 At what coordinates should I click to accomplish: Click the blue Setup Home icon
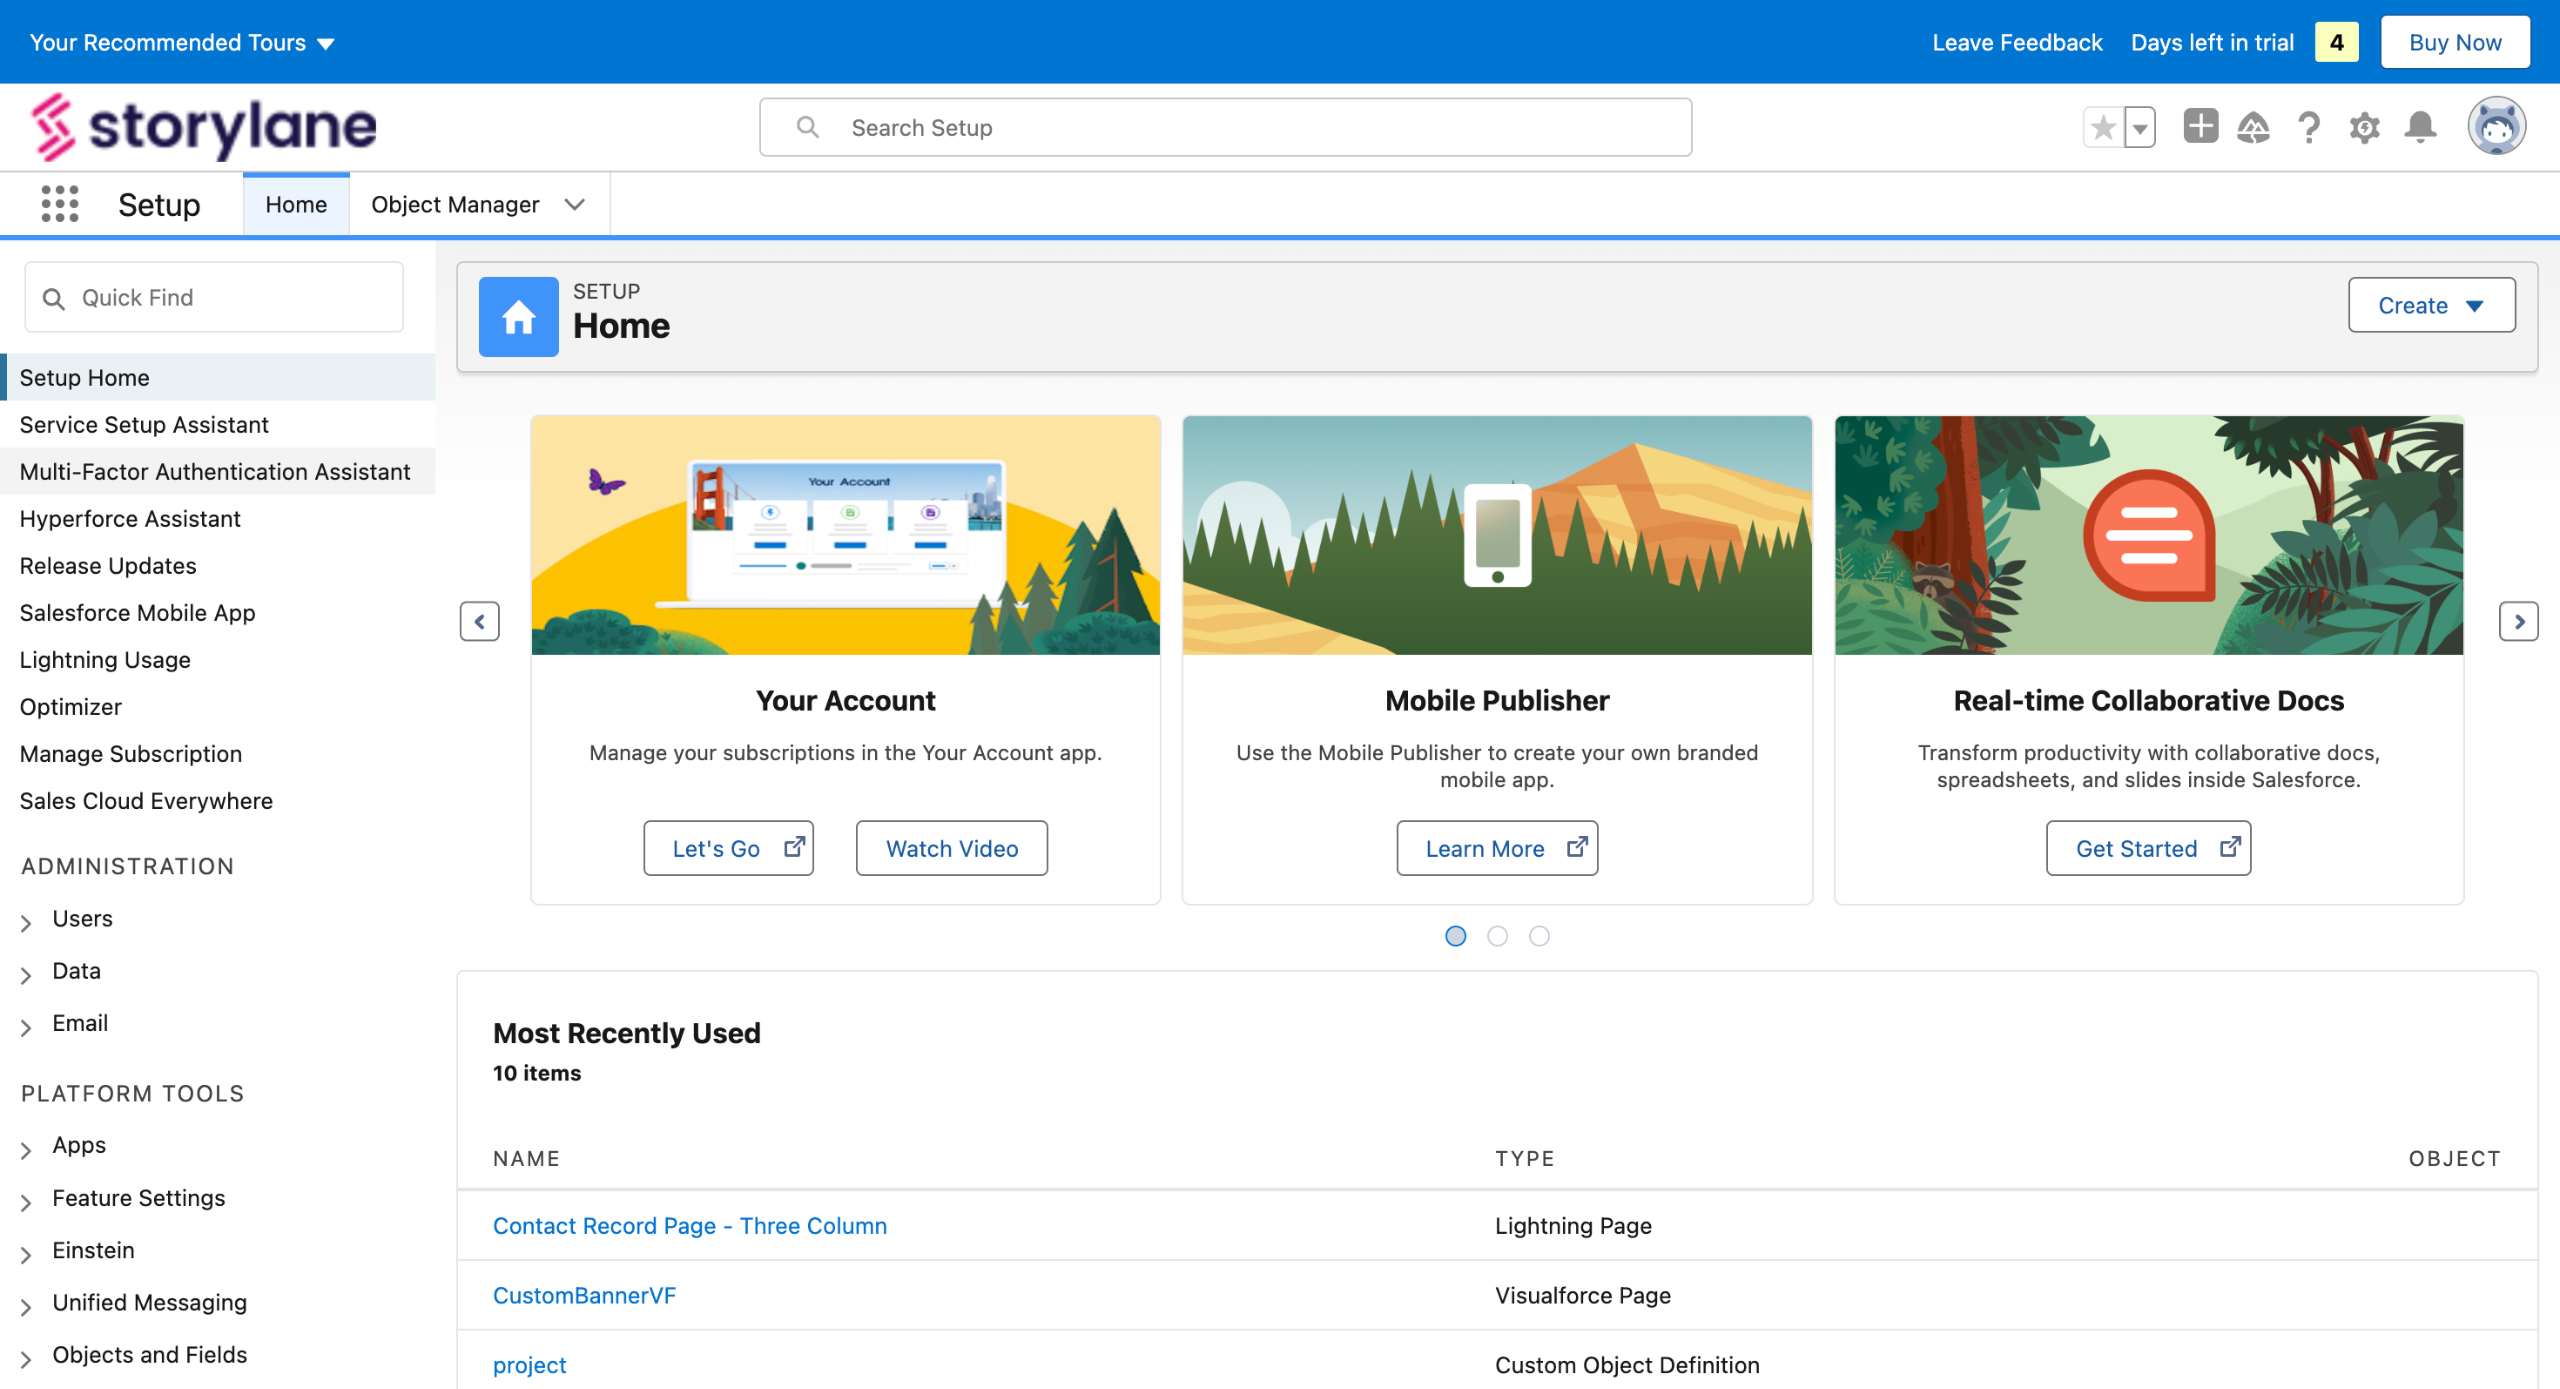point(518,316)
